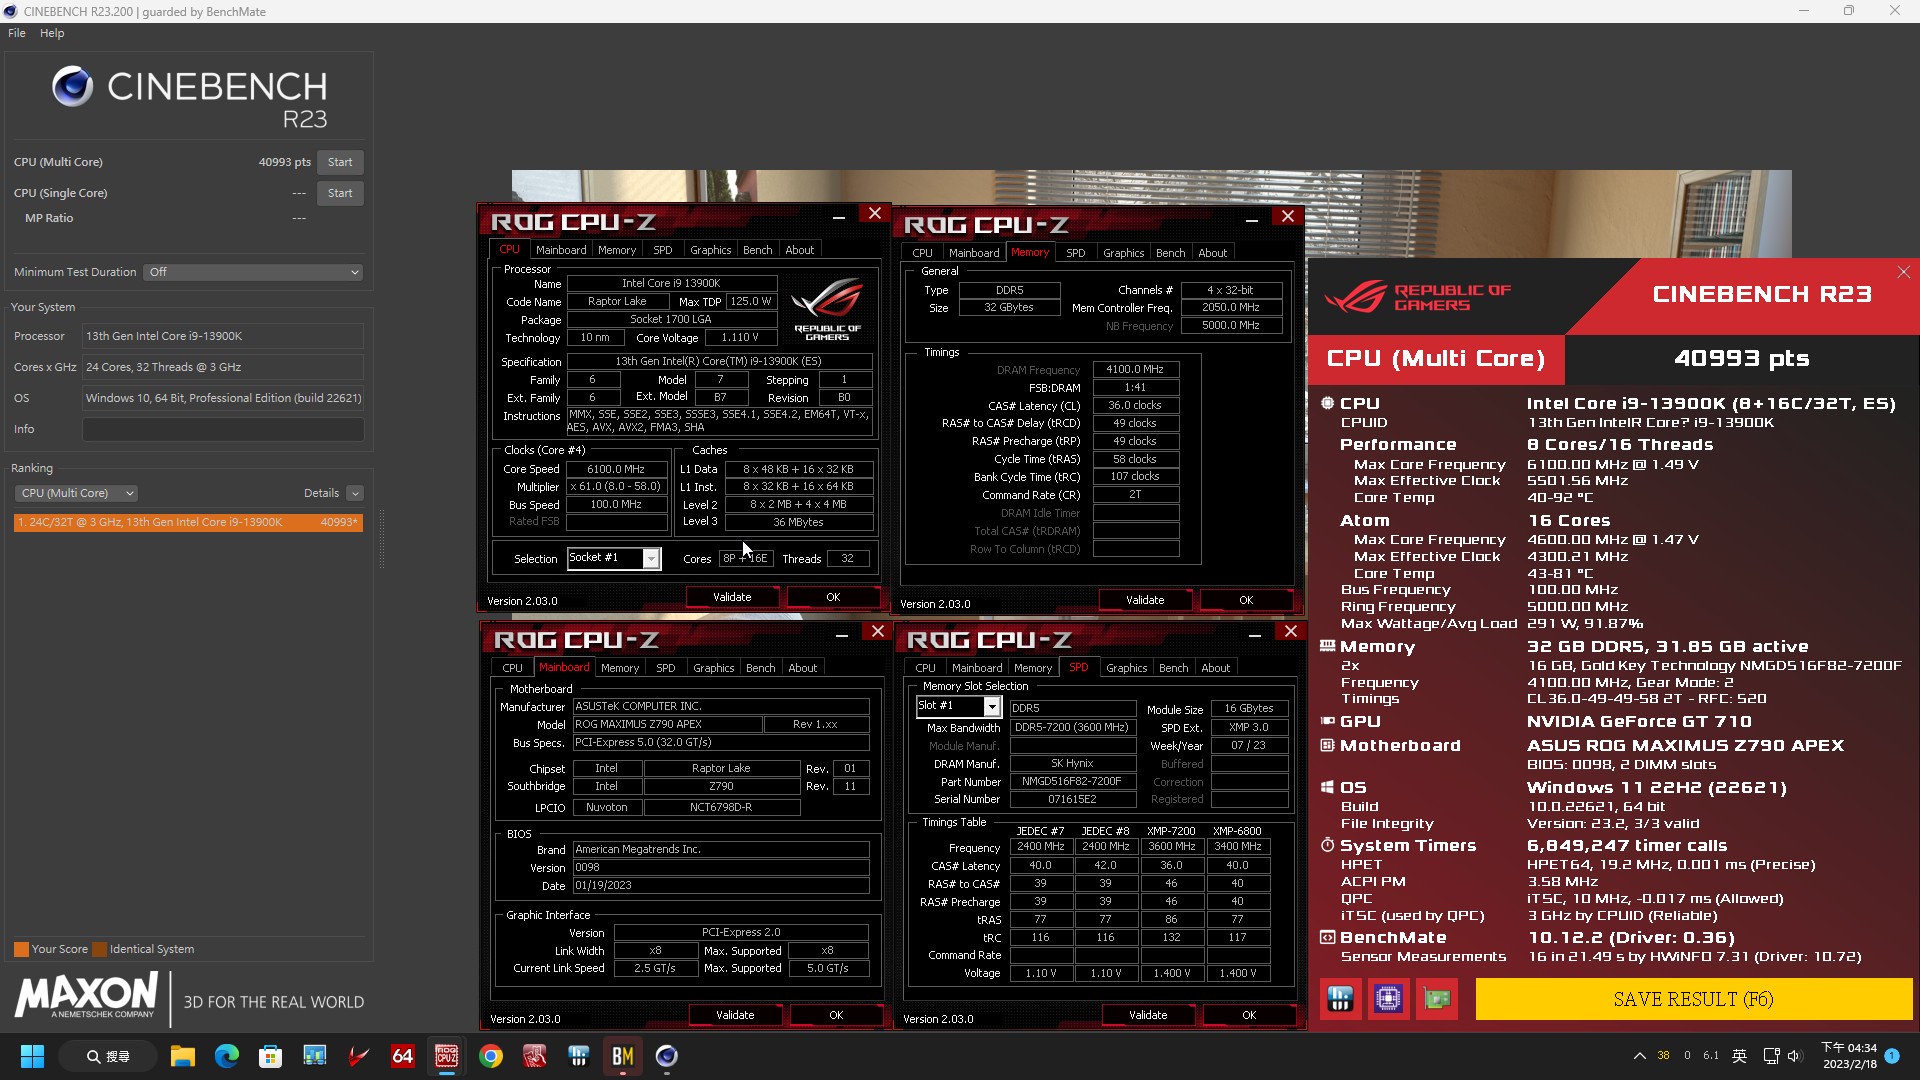Switch to BenchMate BM taskbar icon
Image resolution: width=1920 pixels, height=1080 pixels.
click(x=623, y=1056)
